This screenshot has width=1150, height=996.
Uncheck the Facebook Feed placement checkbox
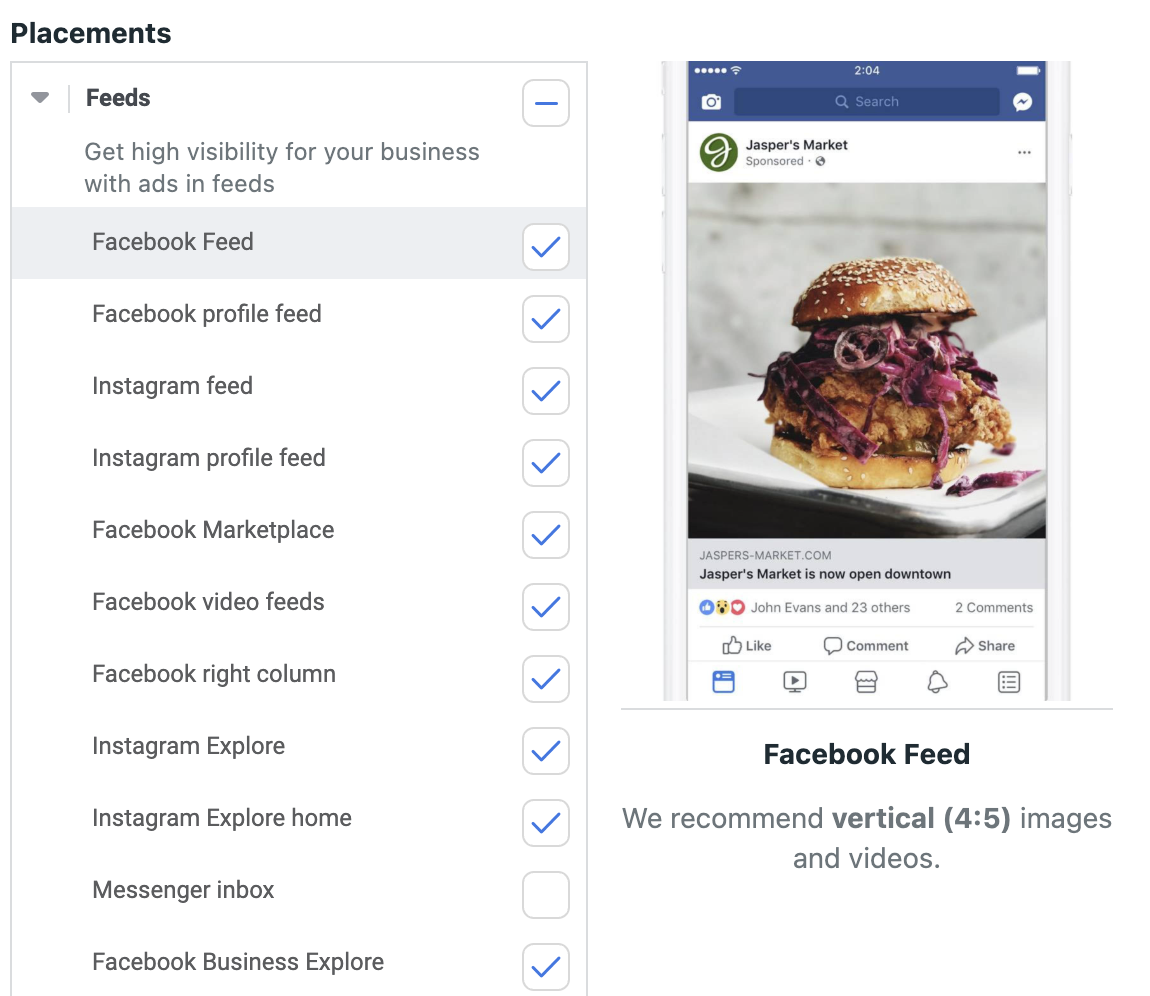point(546,247)
